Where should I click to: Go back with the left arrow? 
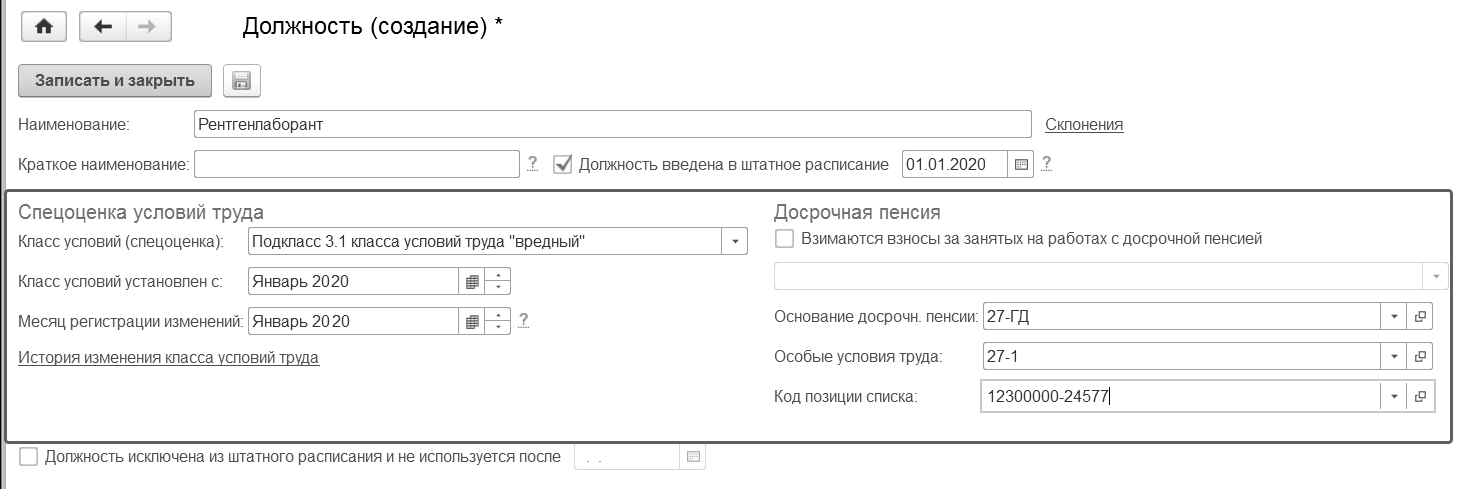(x=101, y=27)
